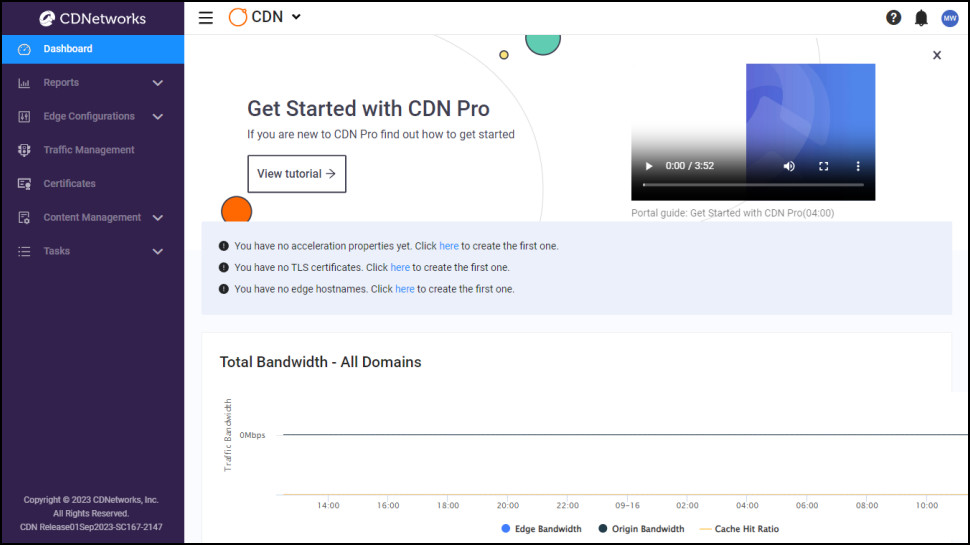Click 'here' to create edge hostname
970x545 pixels.
click(405, 289)
